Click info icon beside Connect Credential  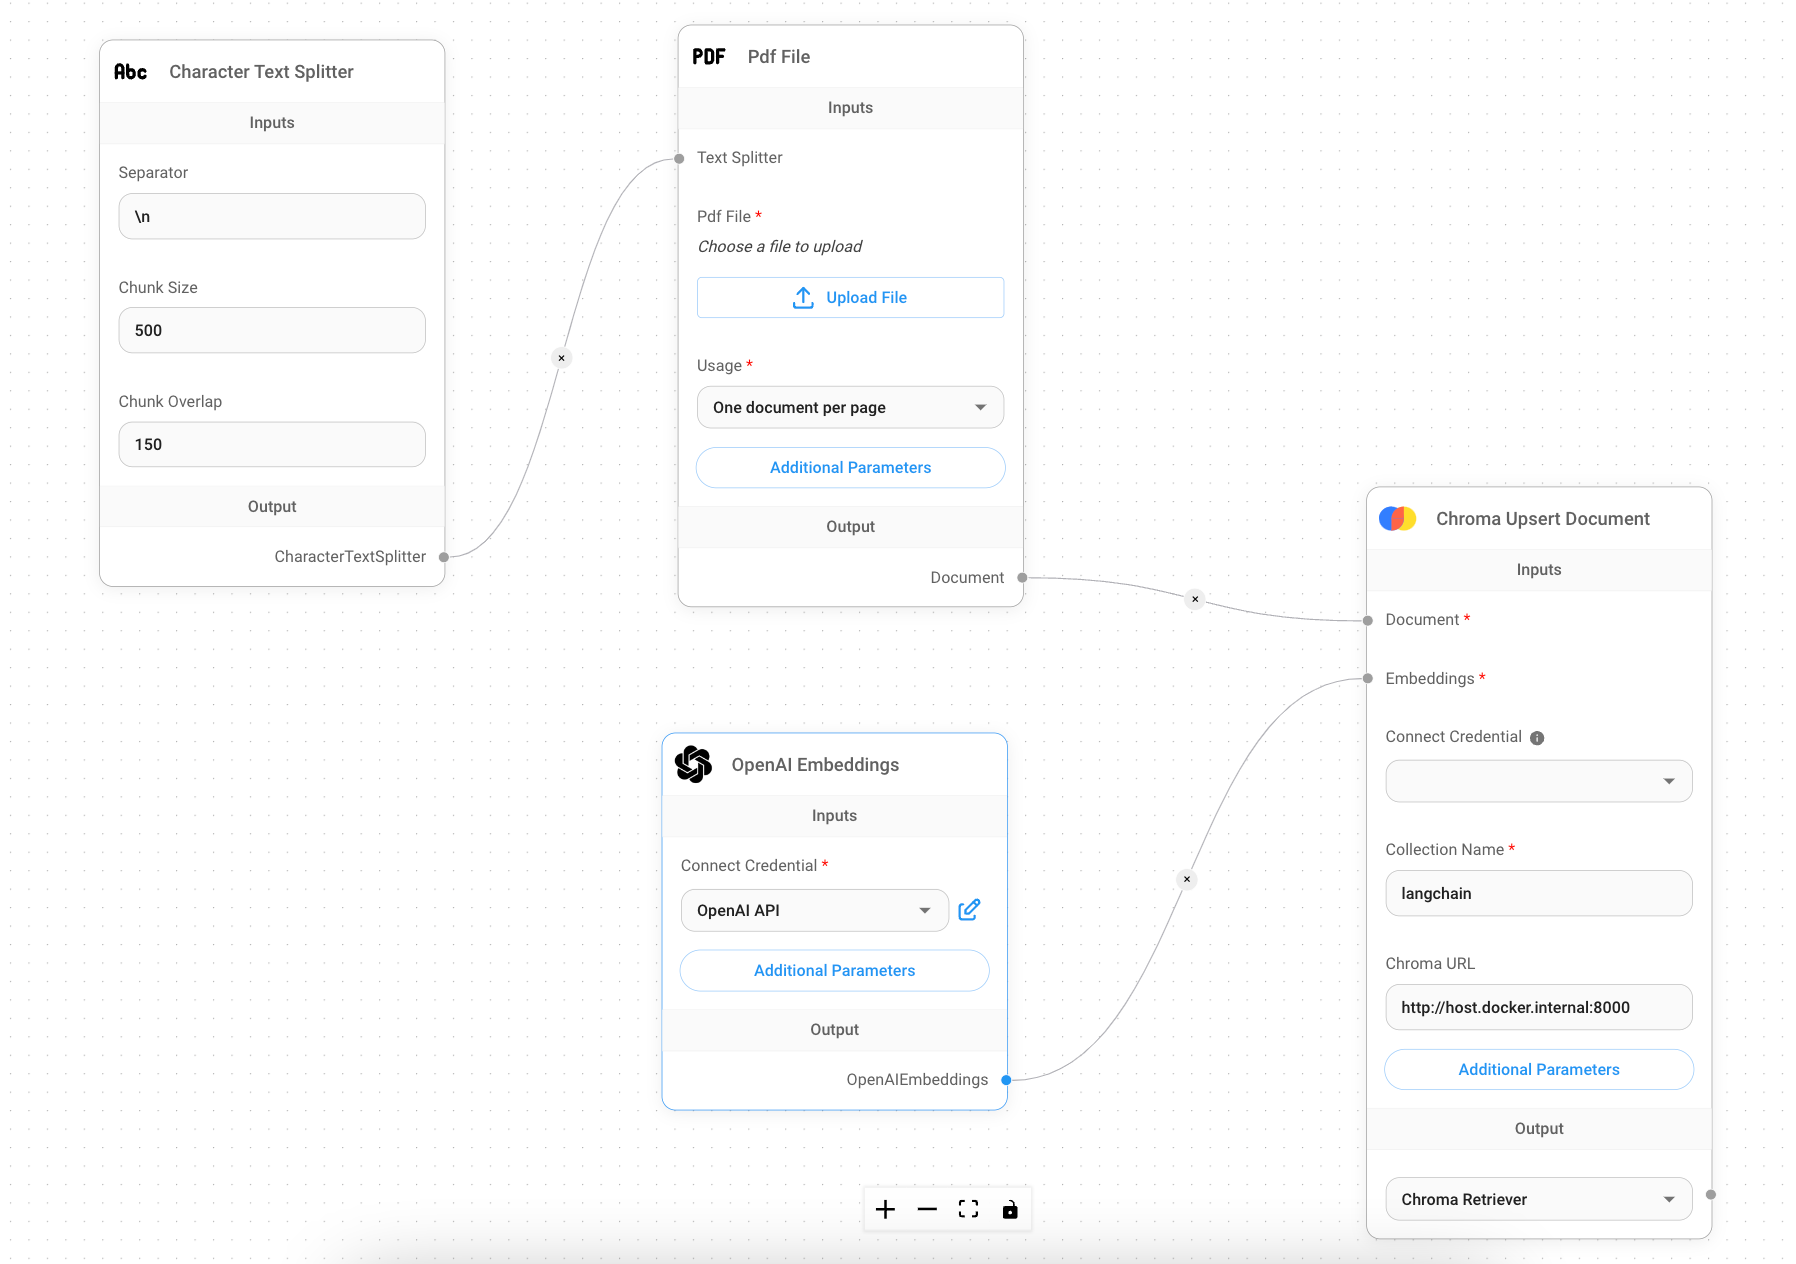coord(1537,738)
